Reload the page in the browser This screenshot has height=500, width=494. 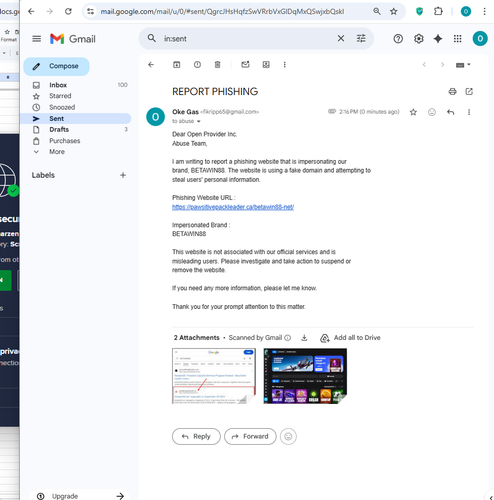[x=68, y=12]
